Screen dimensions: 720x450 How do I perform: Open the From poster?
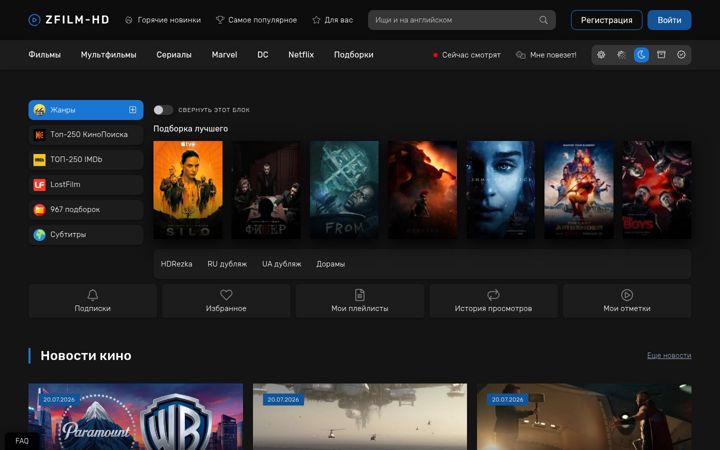click(x=344, y=190)
